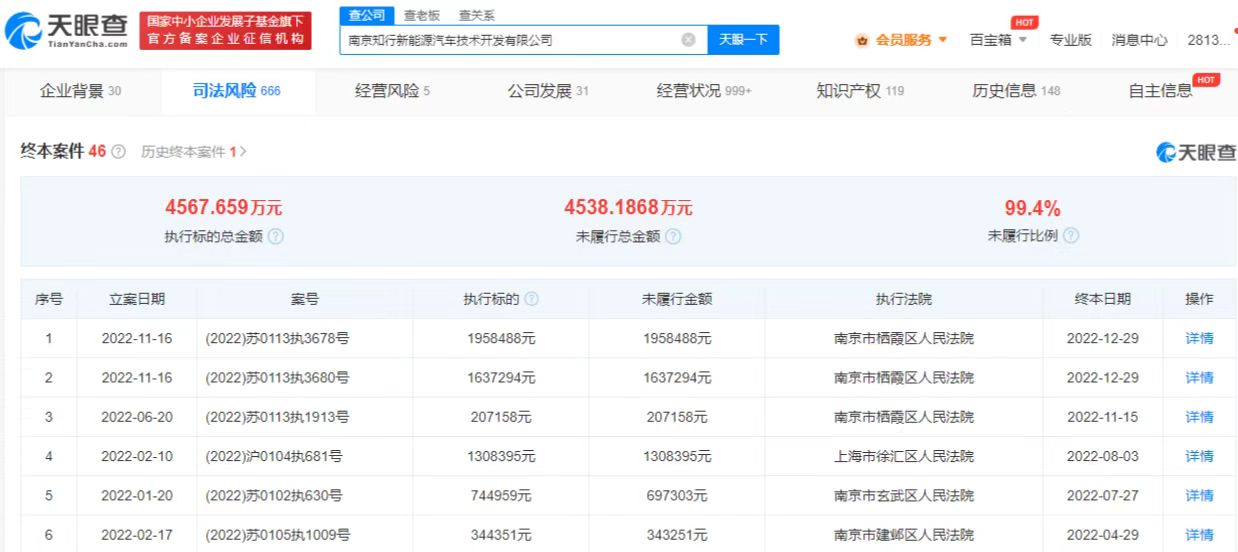Image resolution: width=1238 pixels, height=552 pixels.
Task: Click the help icon beside 终本案件 46
Action: point(118,152)
